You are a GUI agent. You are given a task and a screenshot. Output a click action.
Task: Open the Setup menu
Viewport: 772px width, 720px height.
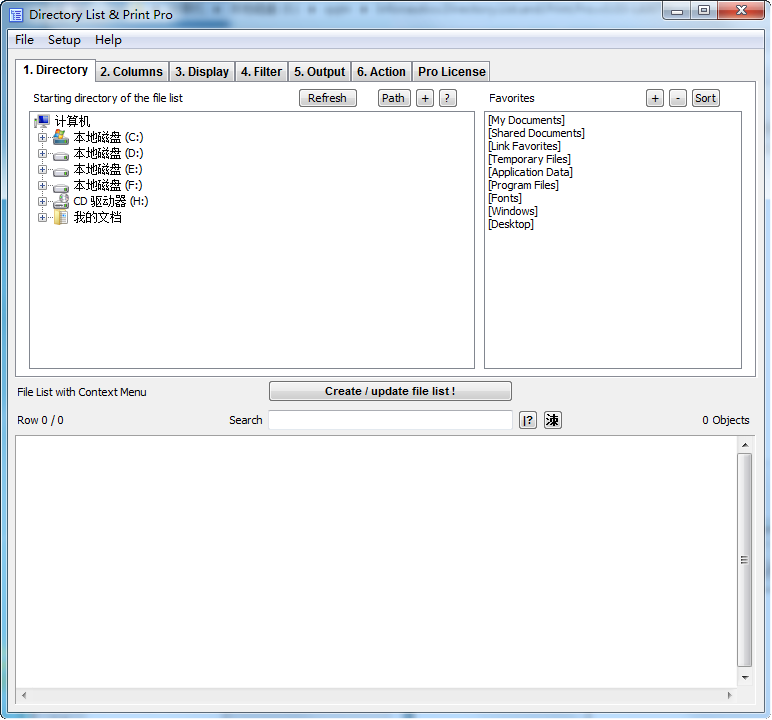pyautogui.click(x=64, y=40)
